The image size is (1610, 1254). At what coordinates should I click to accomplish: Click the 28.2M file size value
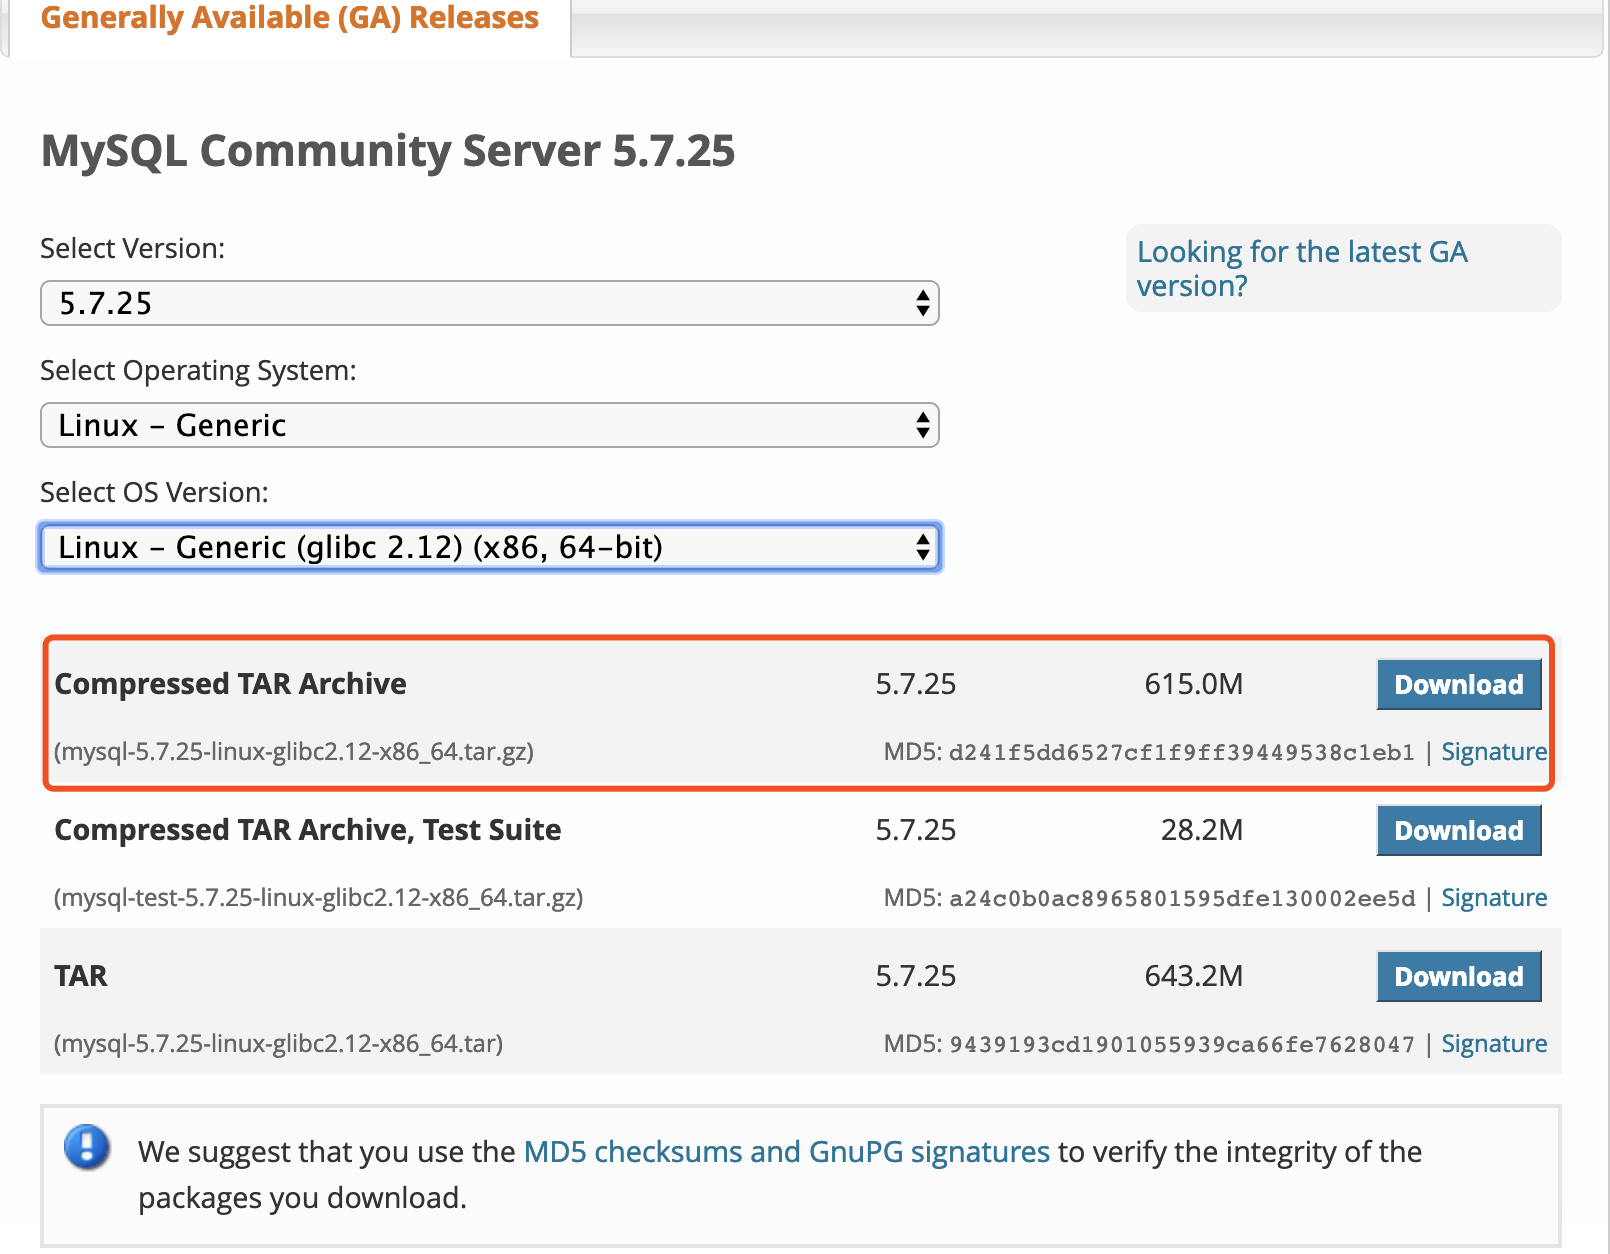click(1202, 830)
